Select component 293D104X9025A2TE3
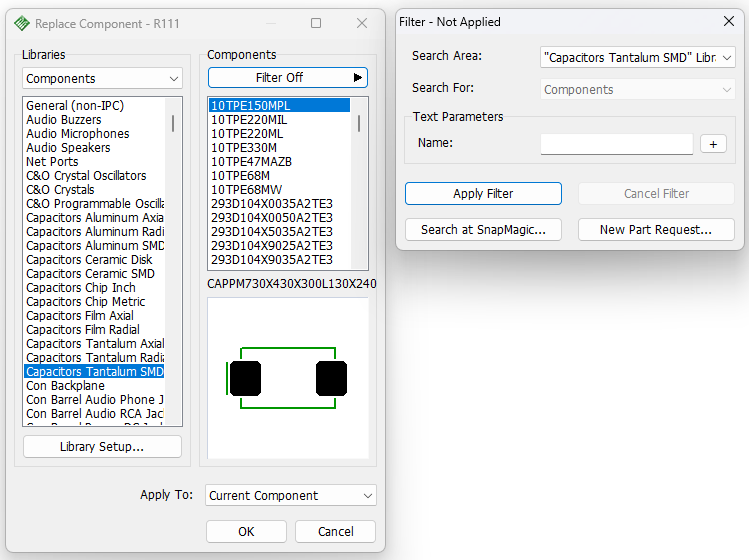 pos(279,246)
